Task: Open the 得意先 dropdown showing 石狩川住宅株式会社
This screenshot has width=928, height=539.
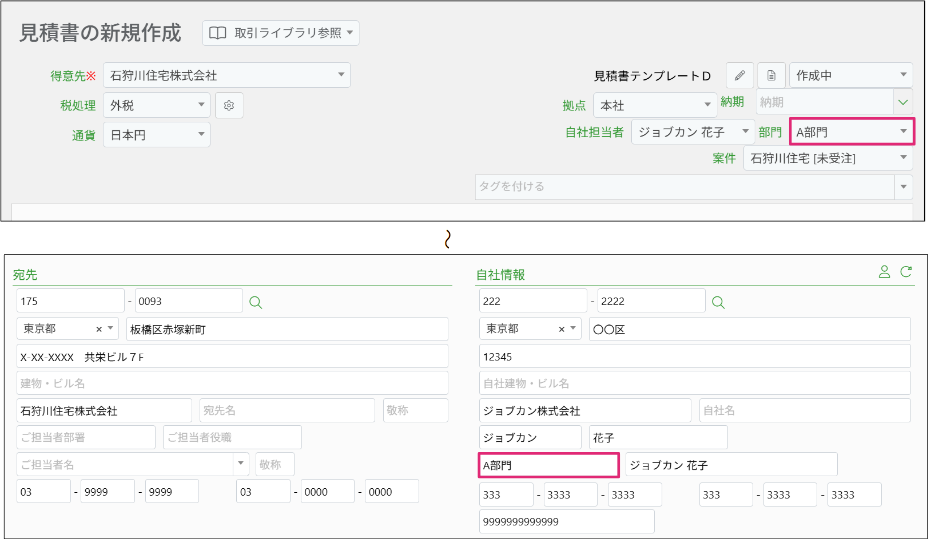Action: (227, 75)
